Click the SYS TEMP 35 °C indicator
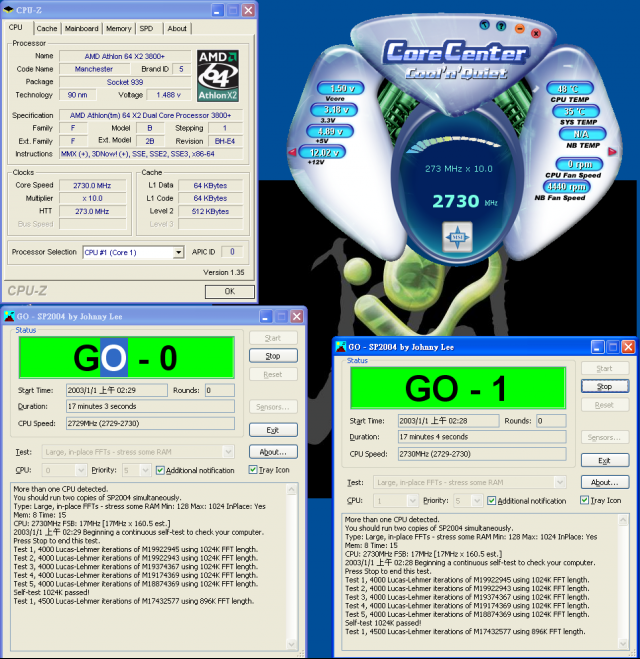Viewport: 640px width, 659px height. click(576, 111)
